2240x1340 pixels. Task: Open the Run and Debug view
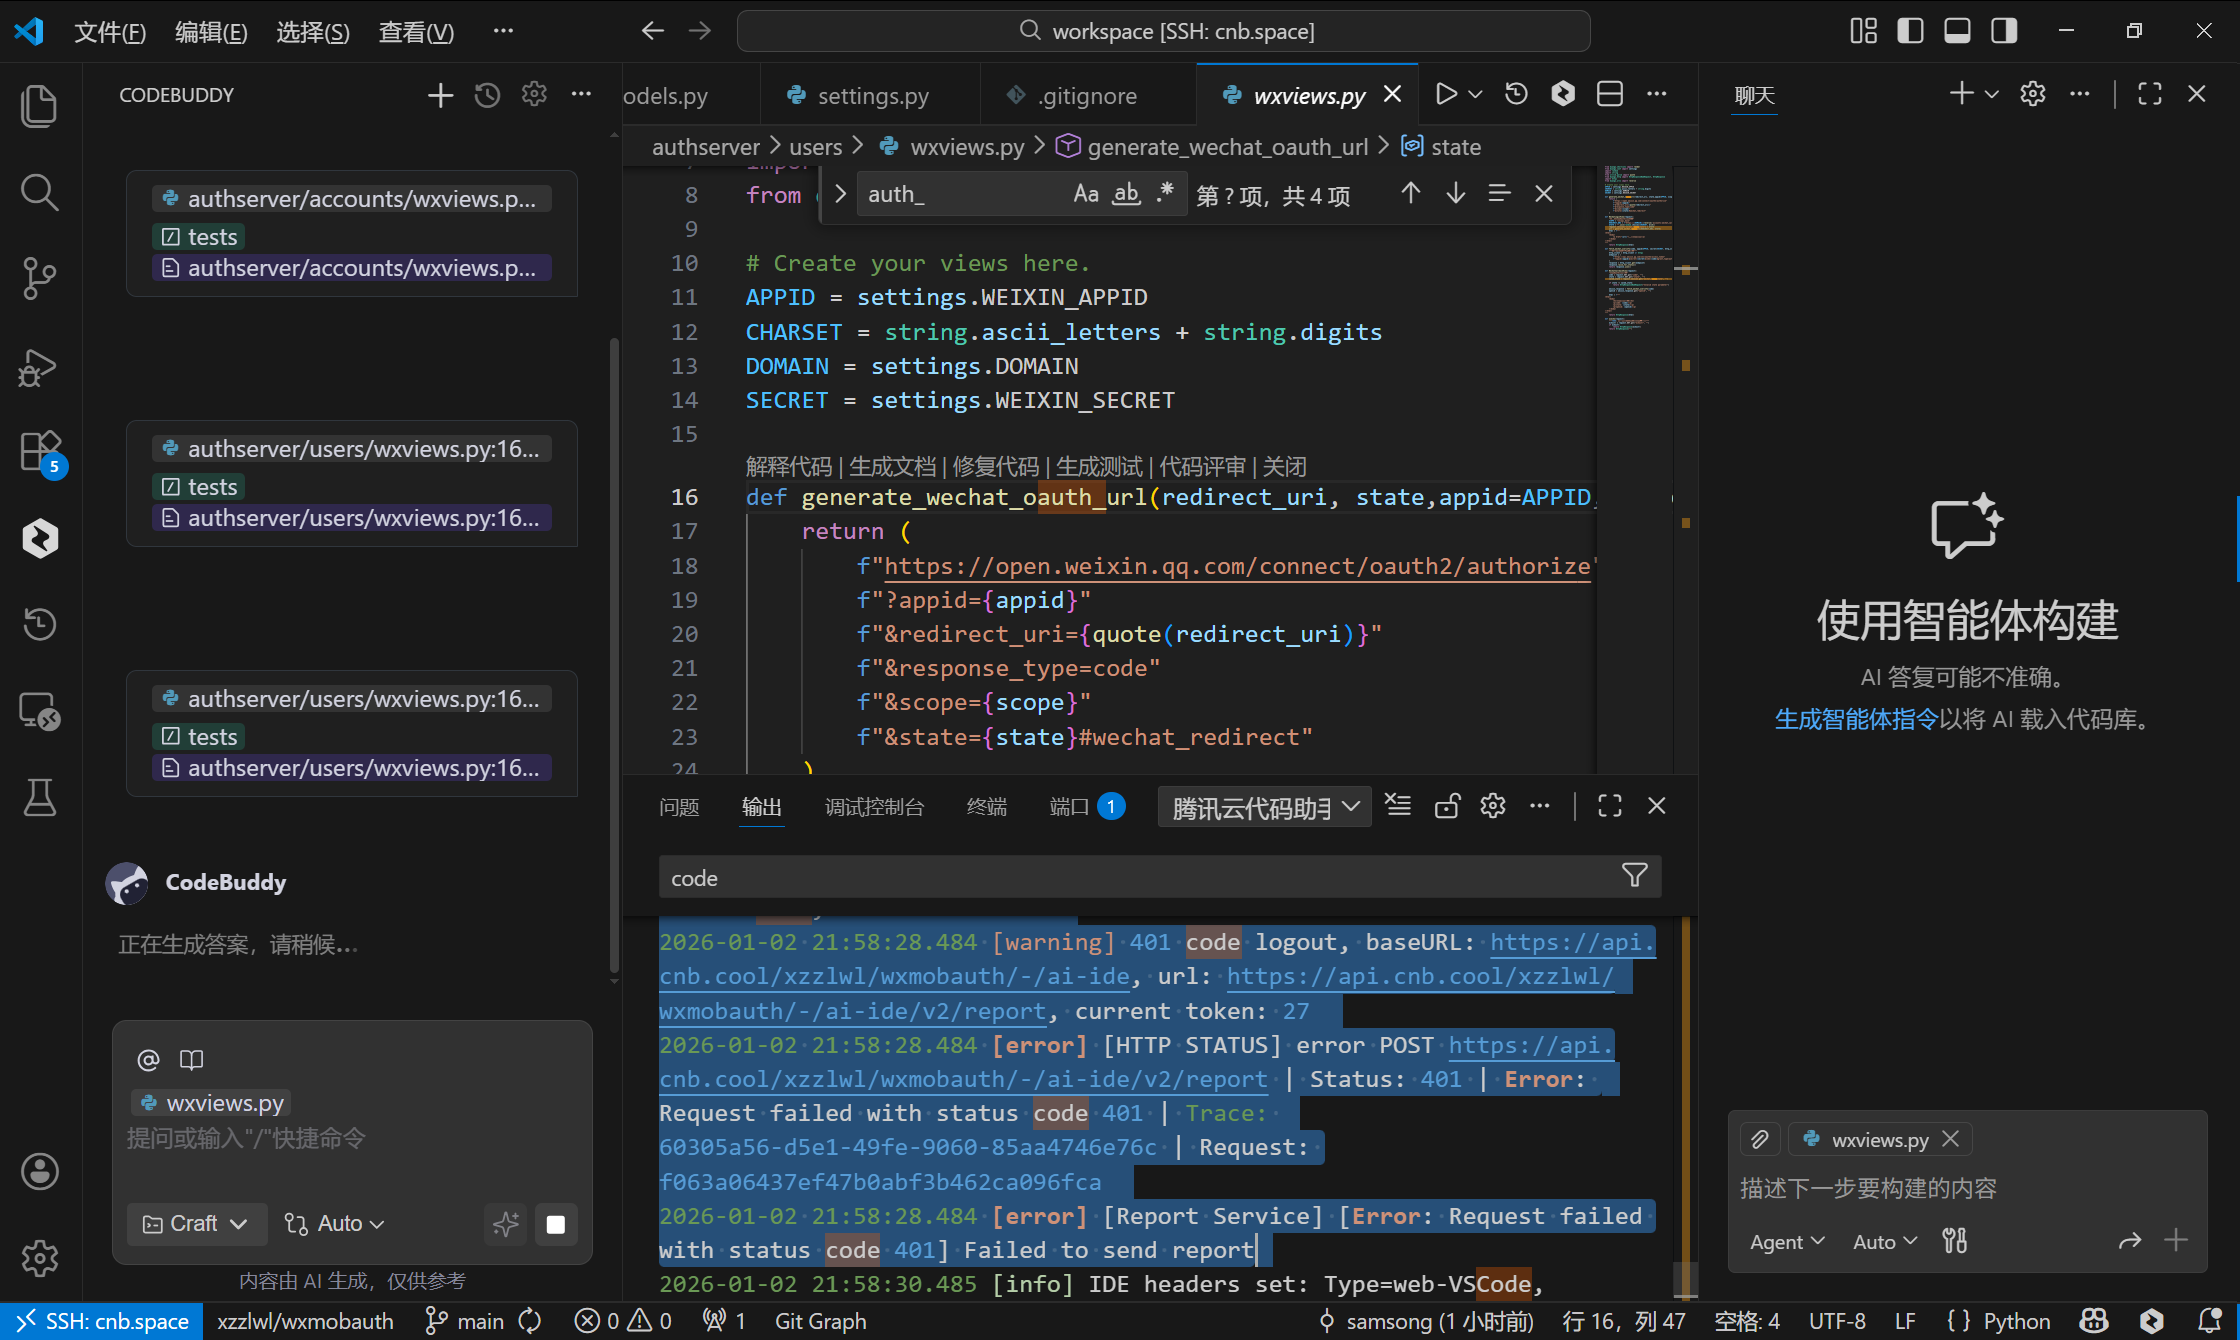[39, 367]
